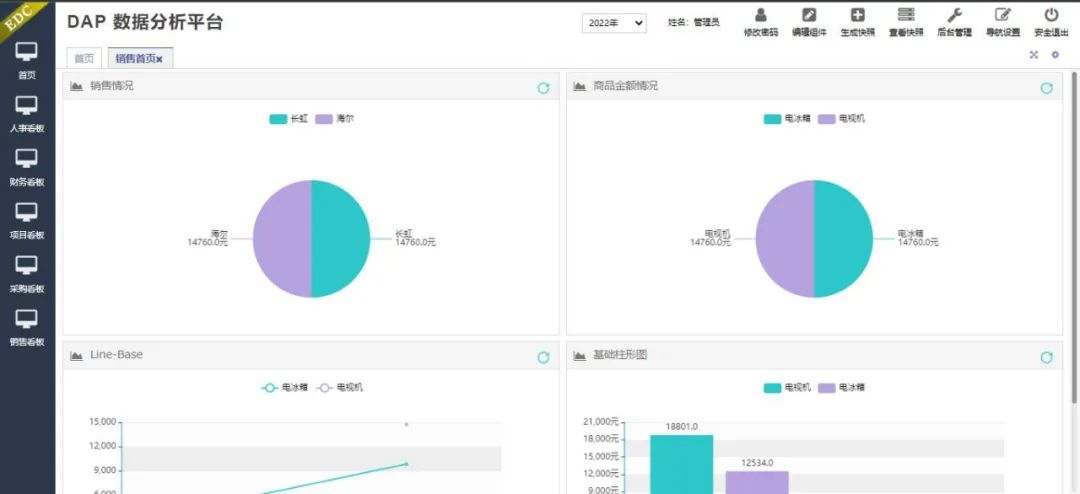Close the 销售首页 tab
This screenshot has height=494, width=1080.
(160, 59)
